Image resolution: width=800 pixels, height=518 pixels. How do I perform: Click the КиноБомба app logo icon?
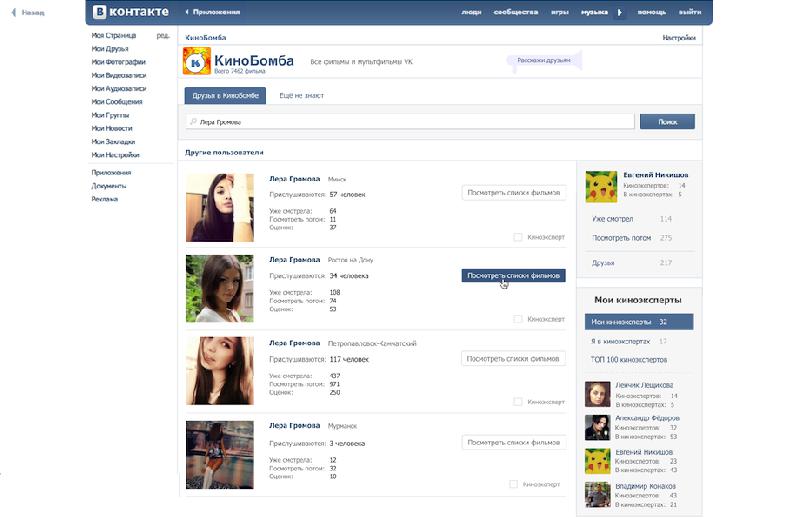pos(197,61)
